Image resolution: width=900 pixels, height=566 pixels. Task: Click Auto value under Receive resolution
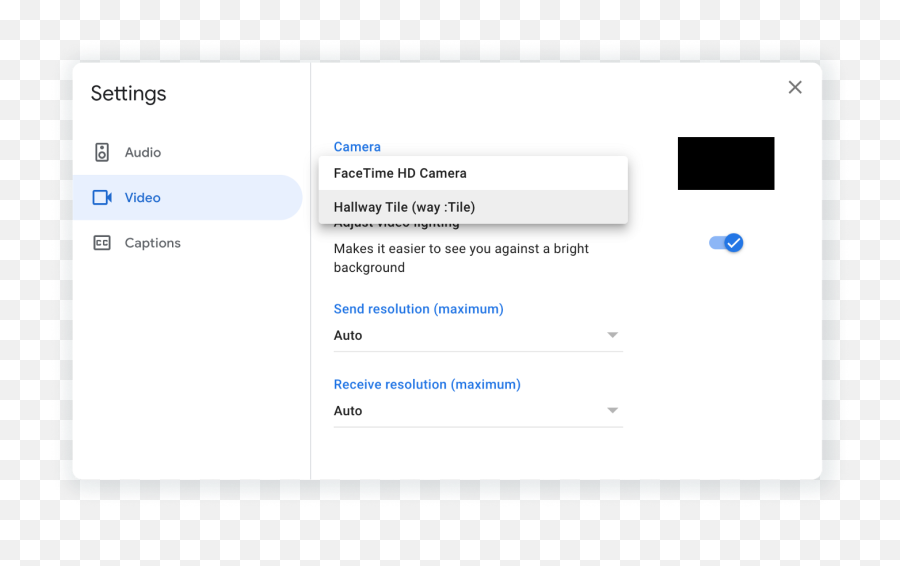348,411
